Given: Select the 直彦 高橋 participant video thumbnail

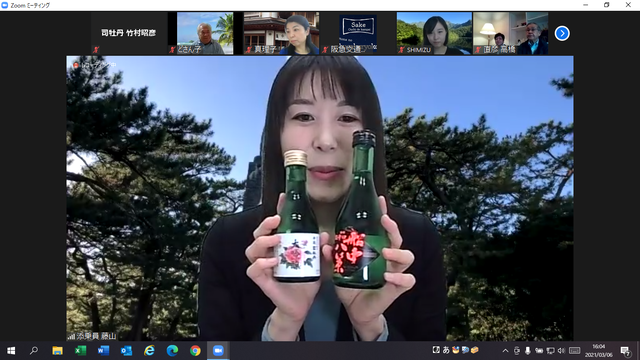Looking at the screenshot, I should [511, 33].
